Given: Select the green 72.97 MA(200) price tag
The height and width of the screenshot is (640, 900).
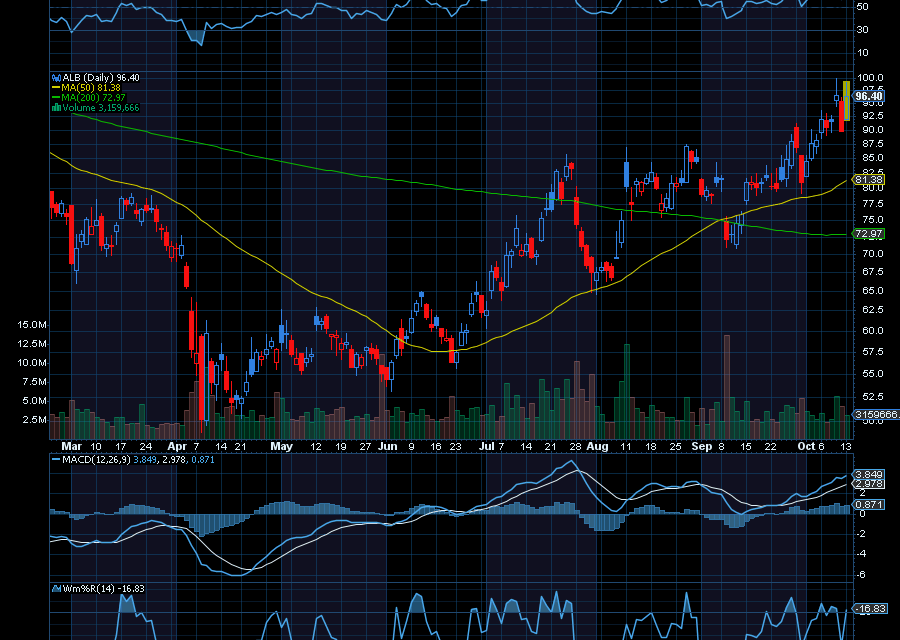Looking at the screenshot, I should click(x=868, y=234).
